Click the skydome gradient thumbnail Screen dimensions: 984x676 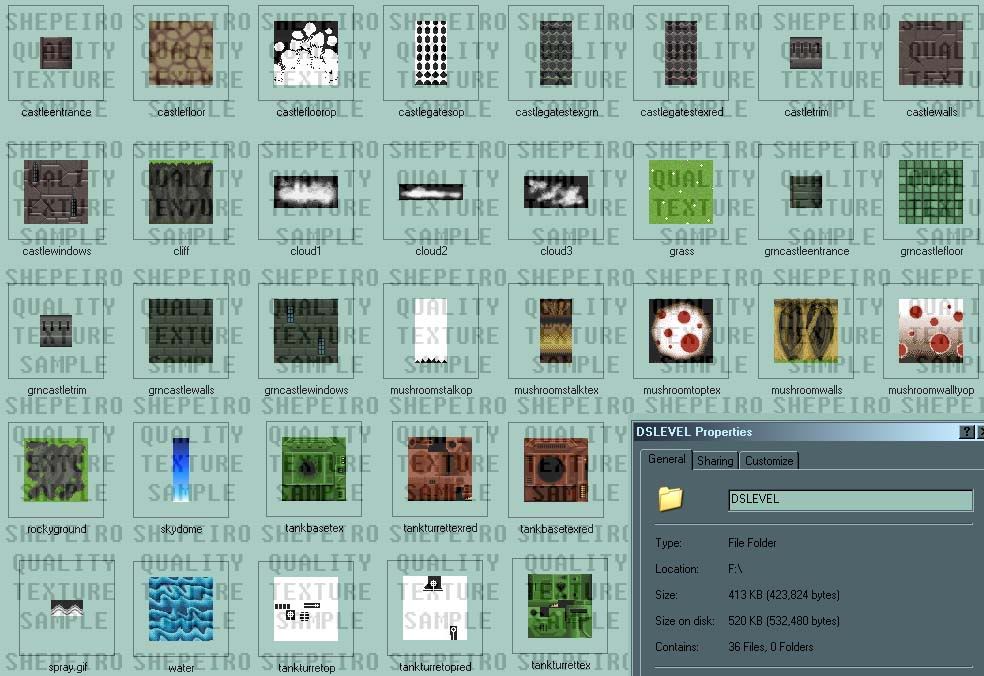coord(181,469)
